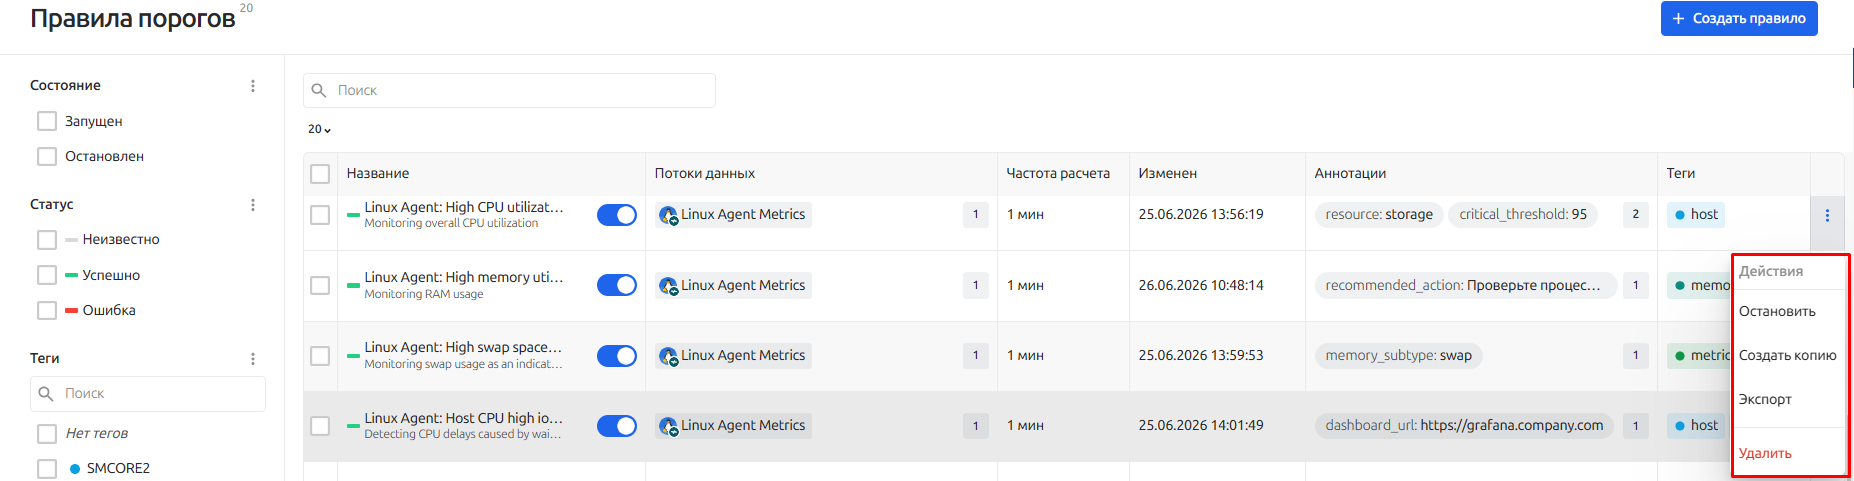Click the Создать правило button
The height and width of the screenshot is (481, 1854).
(1739, 18)
